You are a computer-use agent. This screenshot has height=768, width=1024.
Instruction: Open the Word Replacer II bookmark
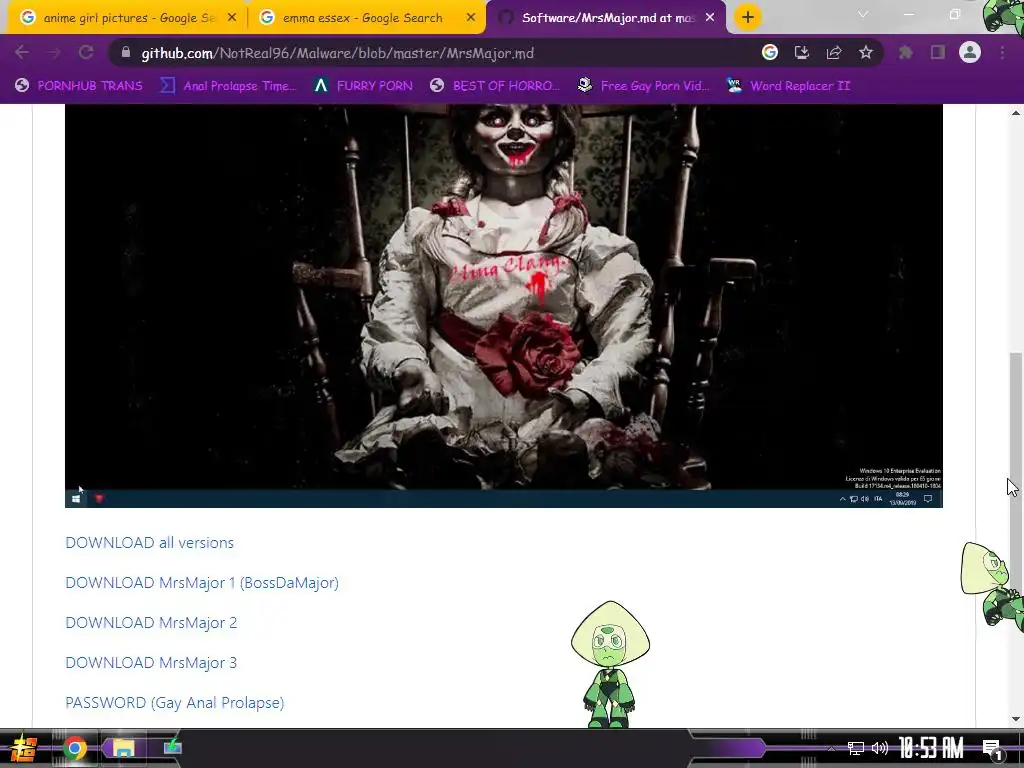(789, 86)
